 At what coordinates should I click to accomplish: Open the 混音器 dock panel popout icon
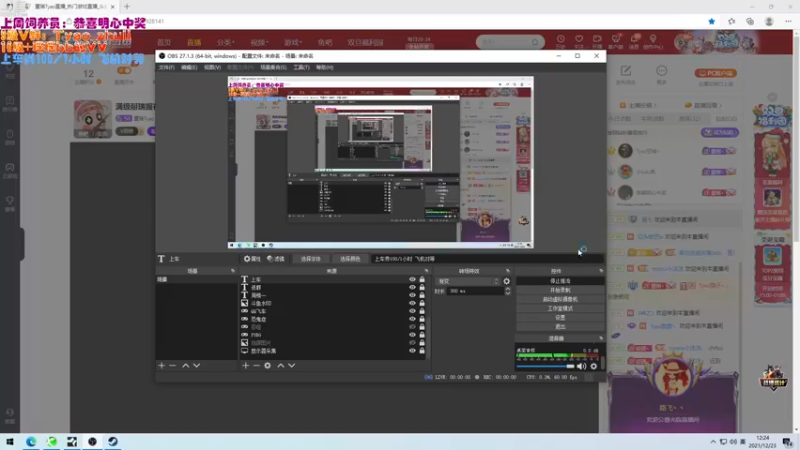(x=601, y=338)
